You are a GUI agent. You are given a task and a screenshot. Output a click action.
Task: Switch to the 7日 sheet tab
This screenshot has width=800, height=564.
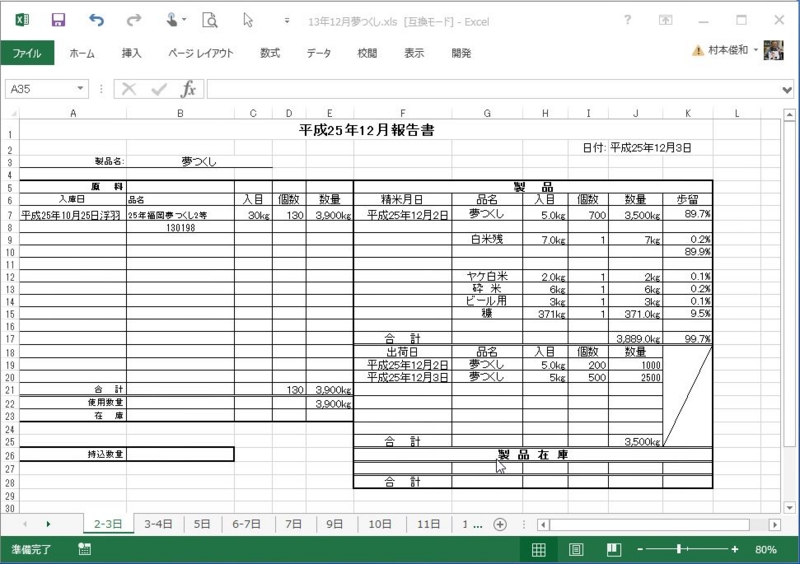pos(293,524)
